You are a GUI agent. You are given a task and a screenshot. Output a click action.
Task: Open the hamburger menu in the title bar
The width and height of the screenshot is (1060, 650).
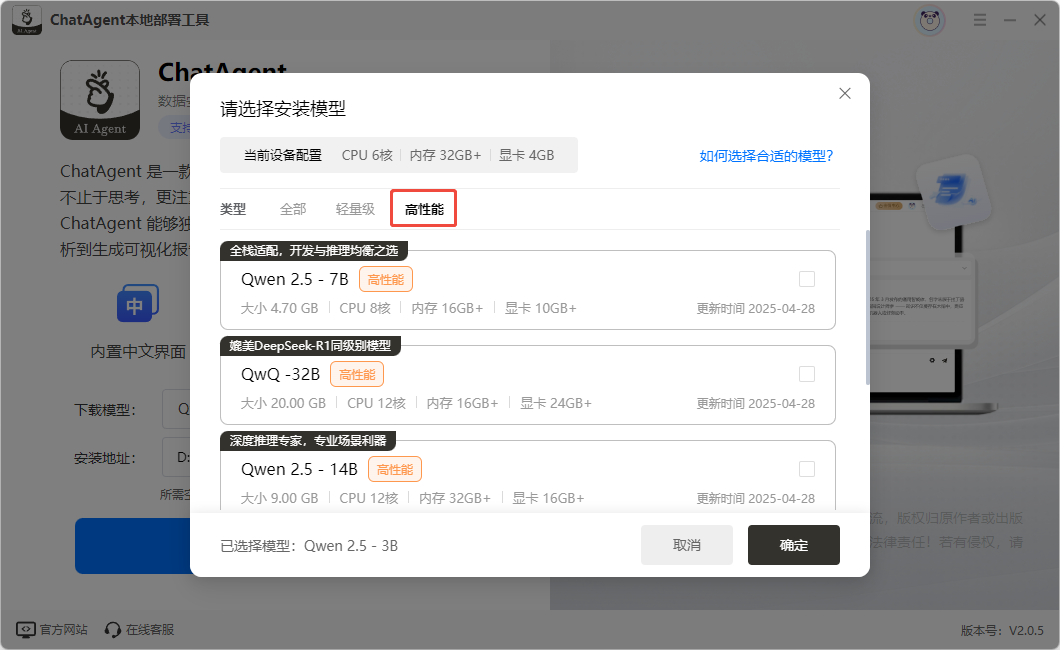pyautogui.click(x=980, y=20)
